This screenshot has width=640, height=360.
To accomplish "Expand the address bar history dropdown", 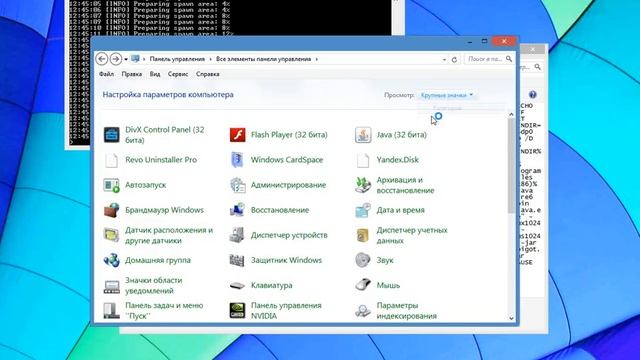I will click(x=444, y=60).
